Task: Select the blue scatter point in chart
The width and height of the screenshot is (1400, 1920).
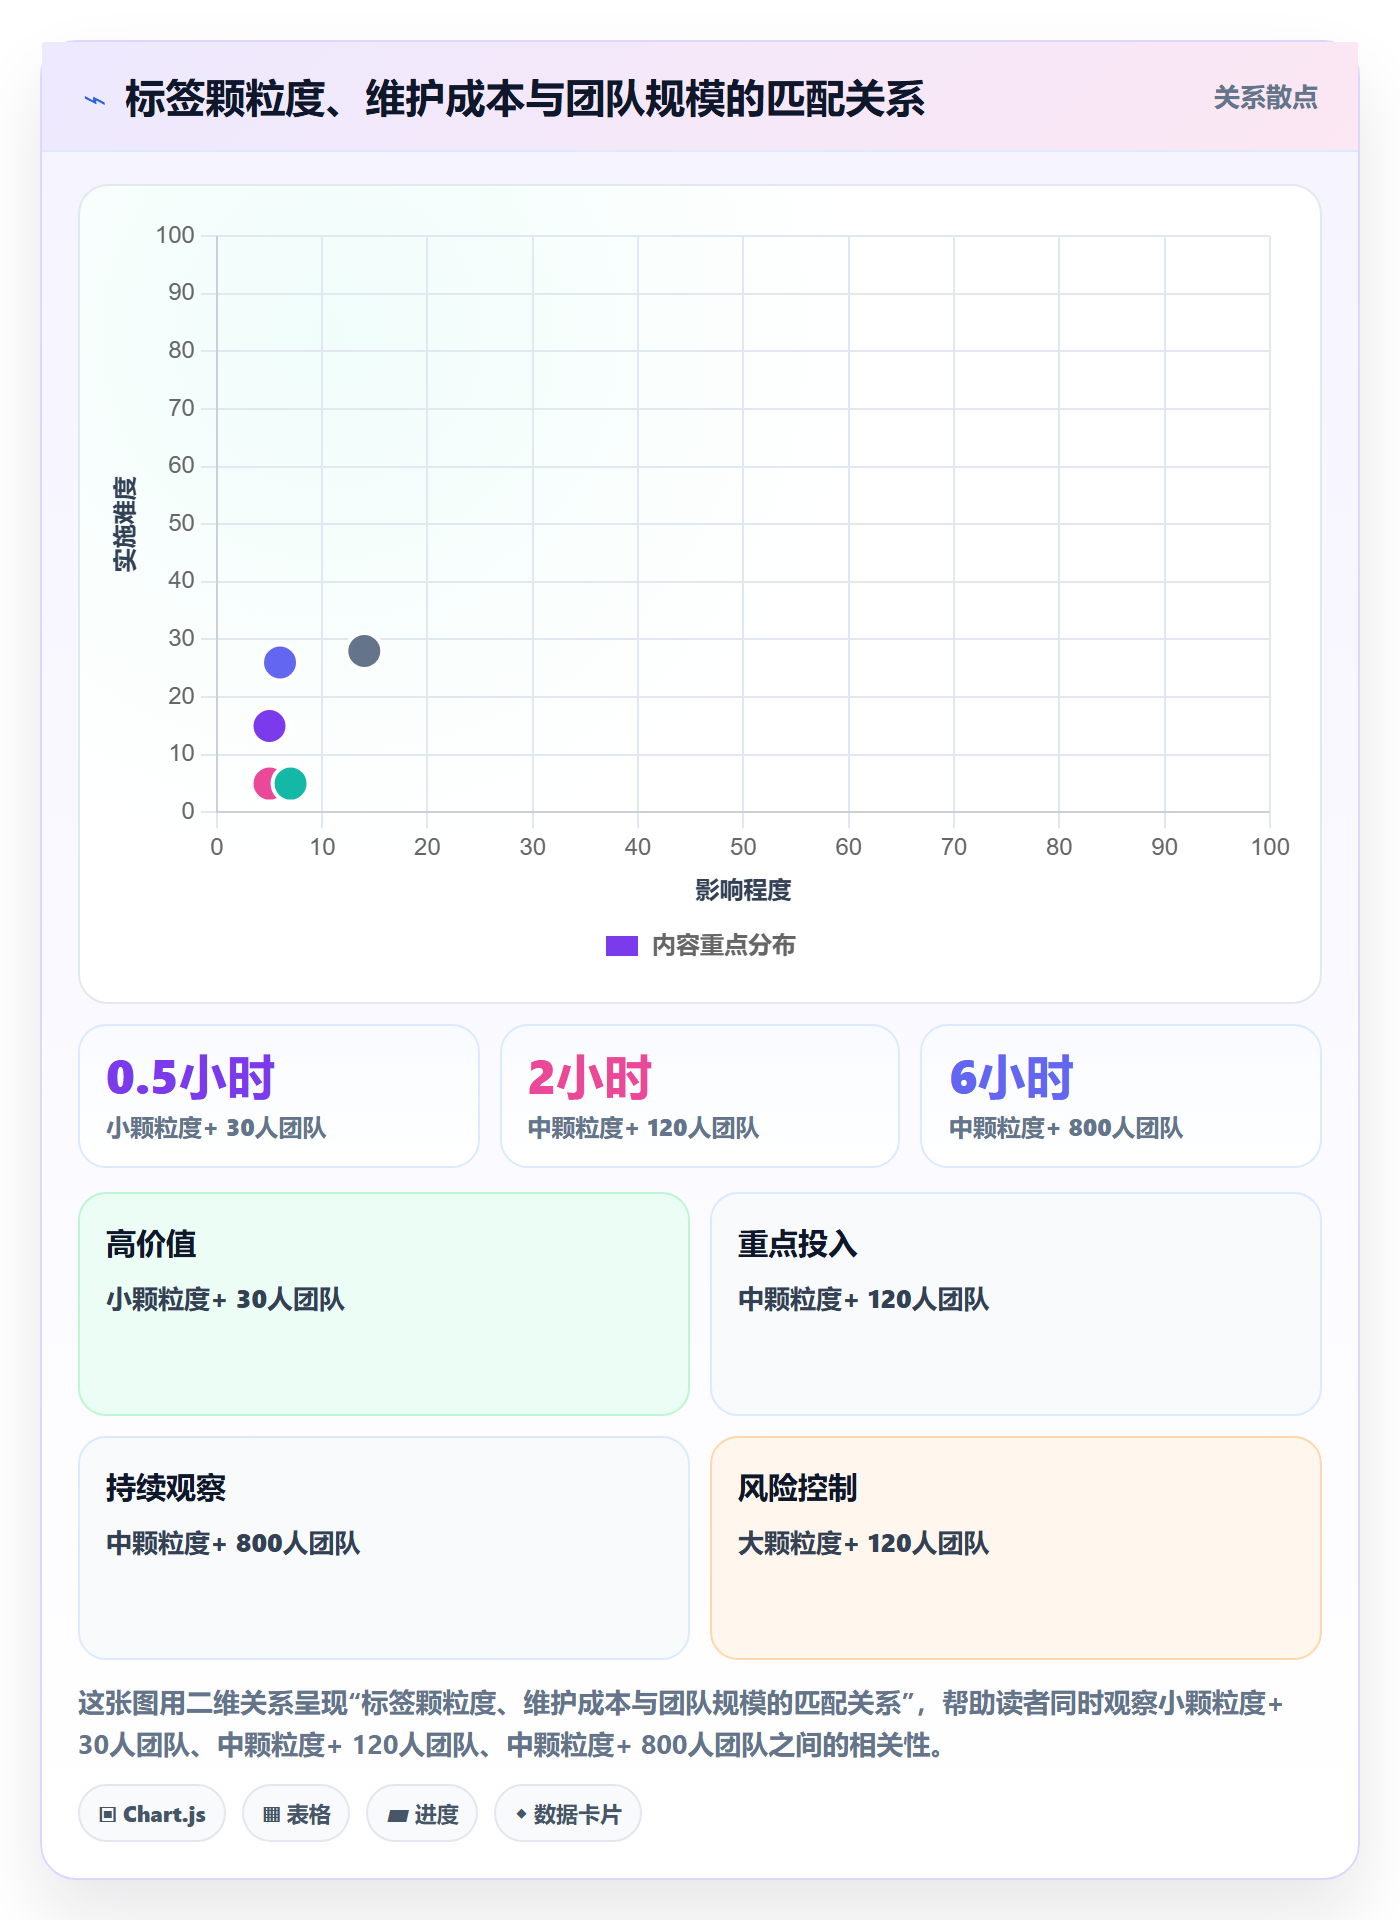Action: pyautogui.click(x=280, y=662)
